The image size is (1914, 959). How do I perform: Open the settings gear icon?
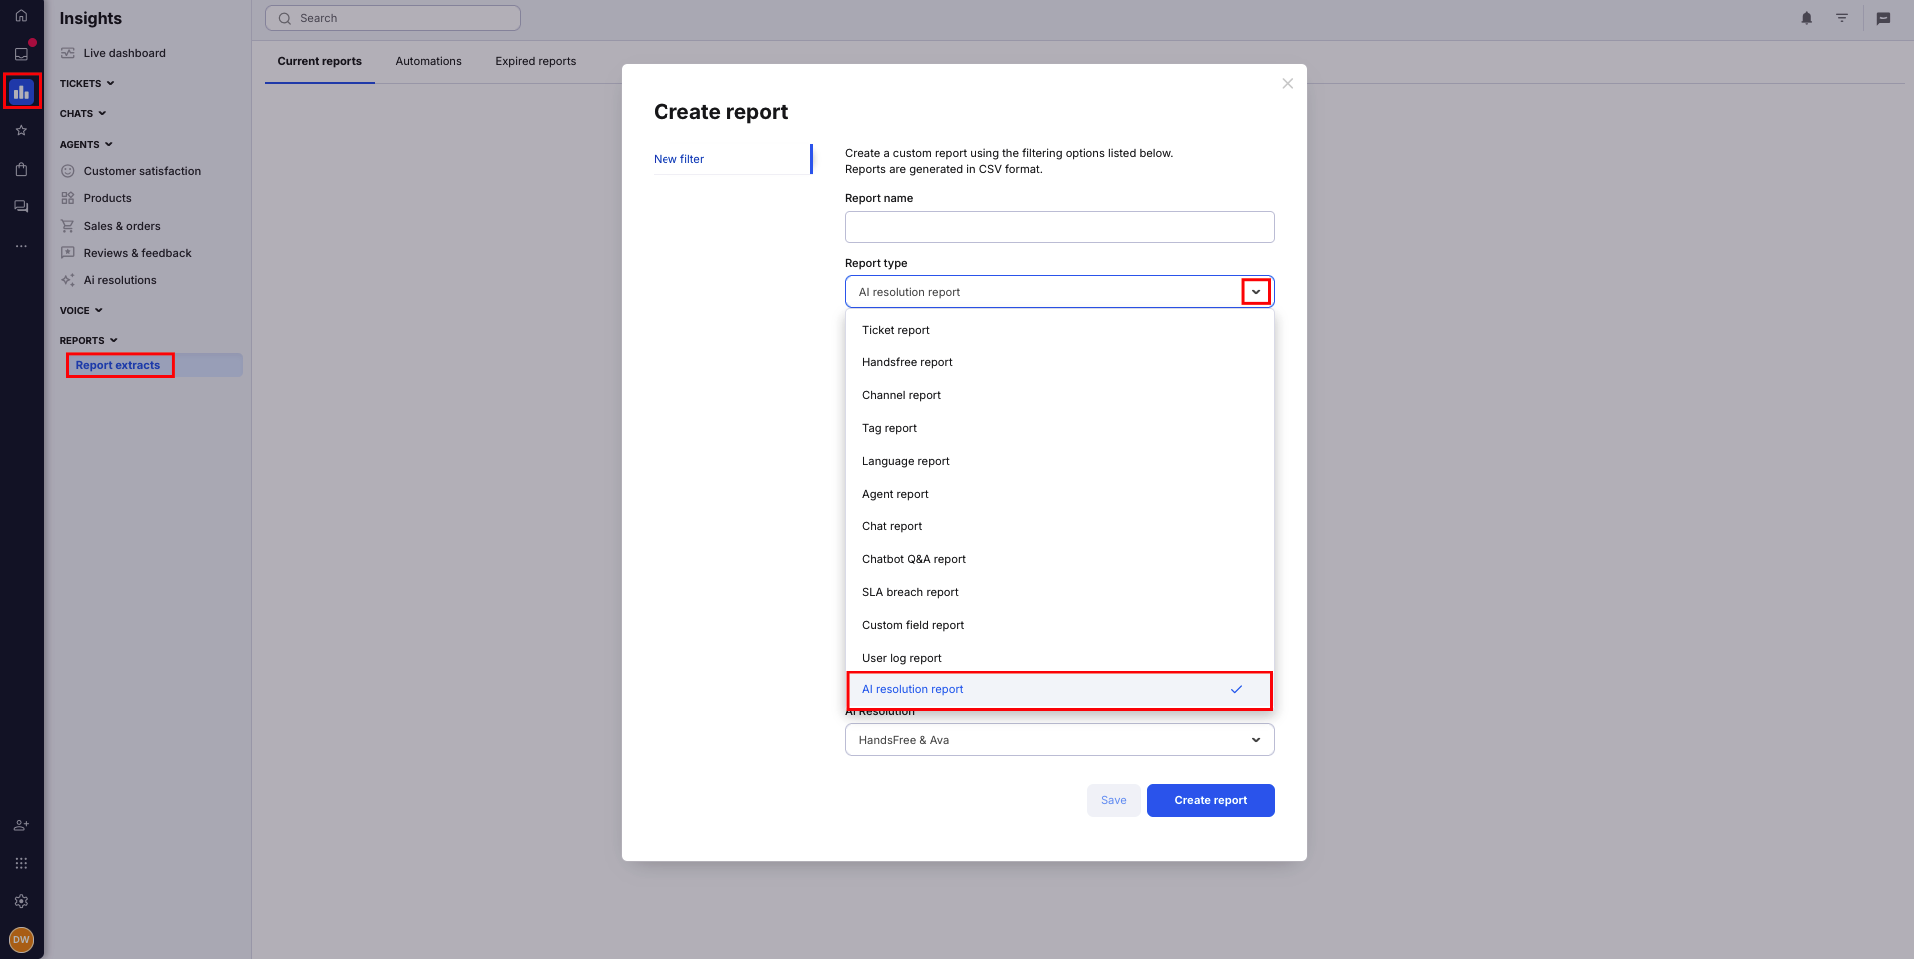pos(21,901)
